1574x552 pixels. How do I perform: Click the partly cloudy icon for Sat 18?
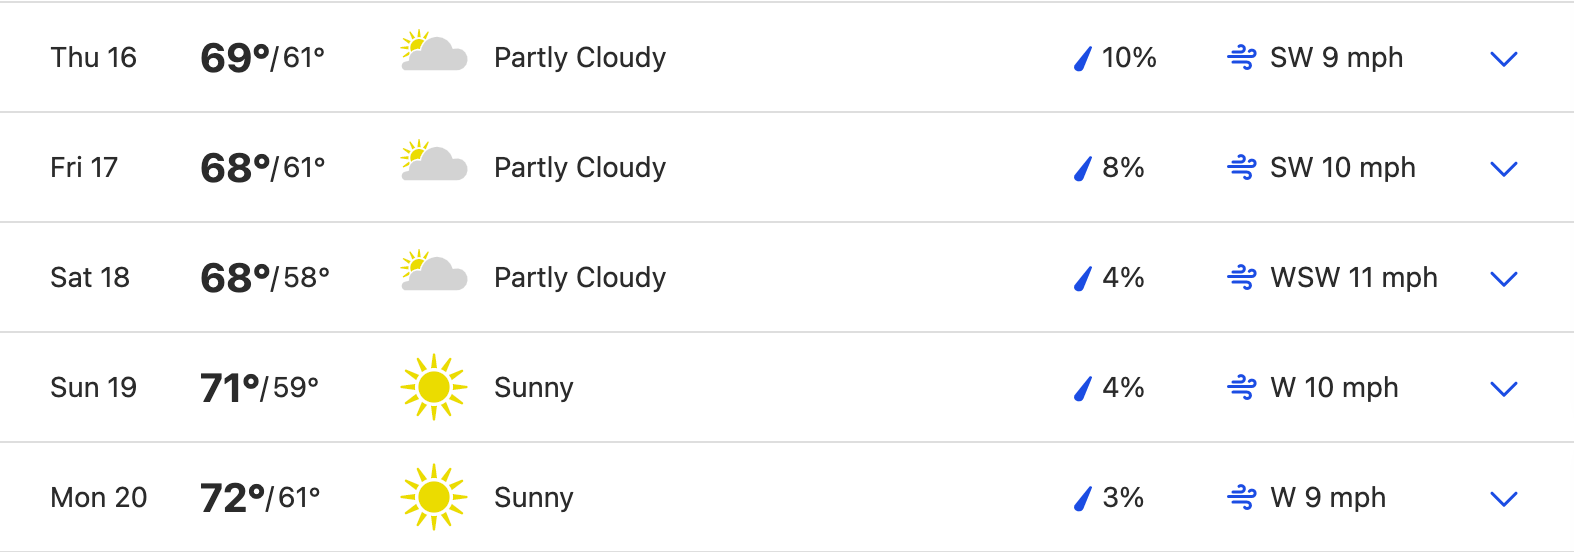(433, 272)
